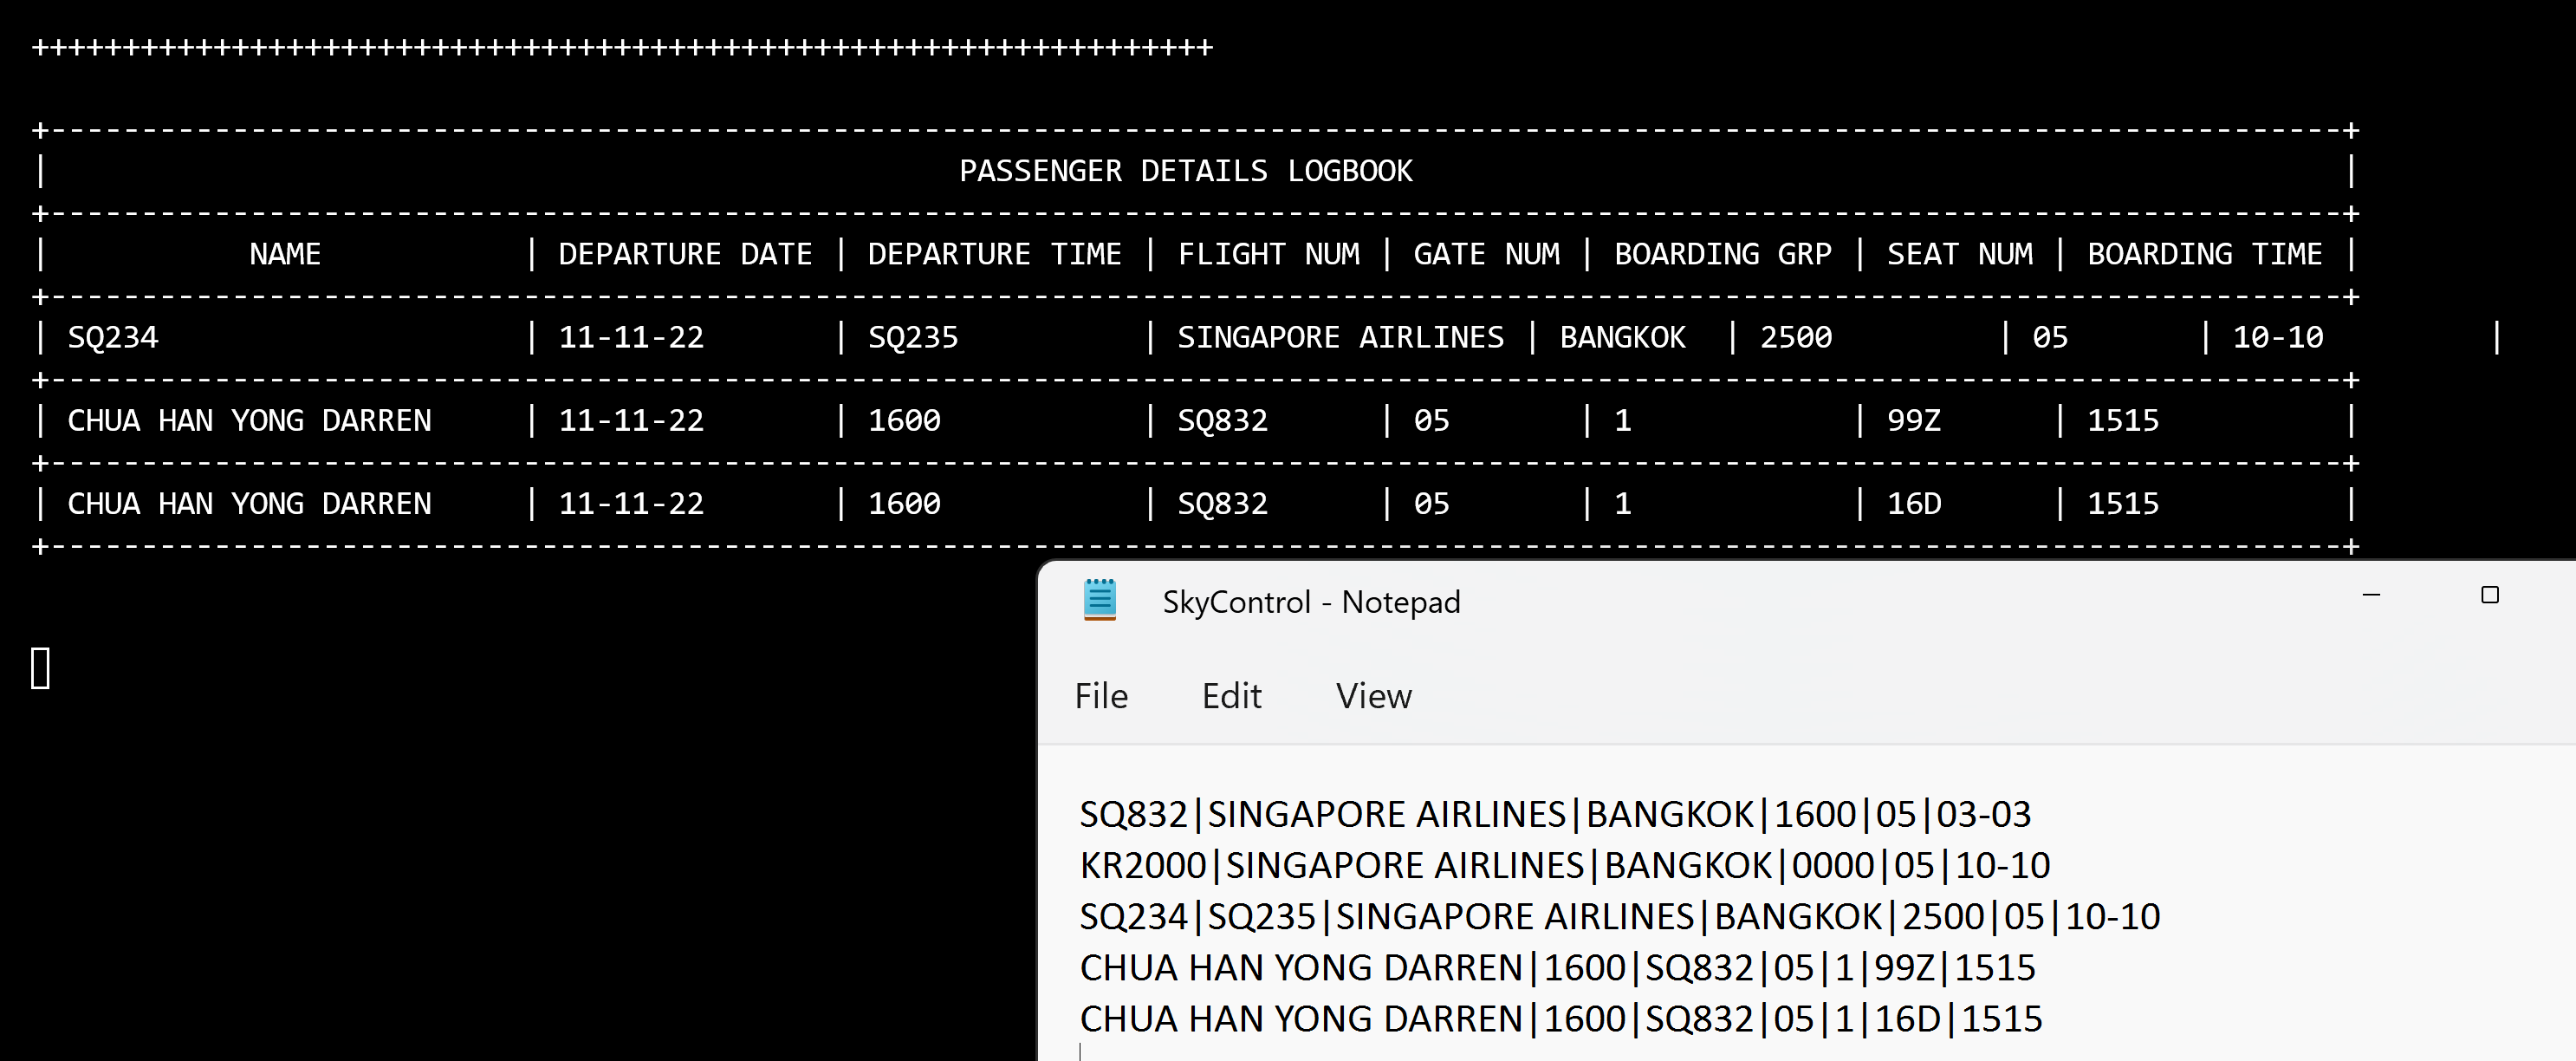Click the BOARDING TIME column header

tap(2204, 254)
